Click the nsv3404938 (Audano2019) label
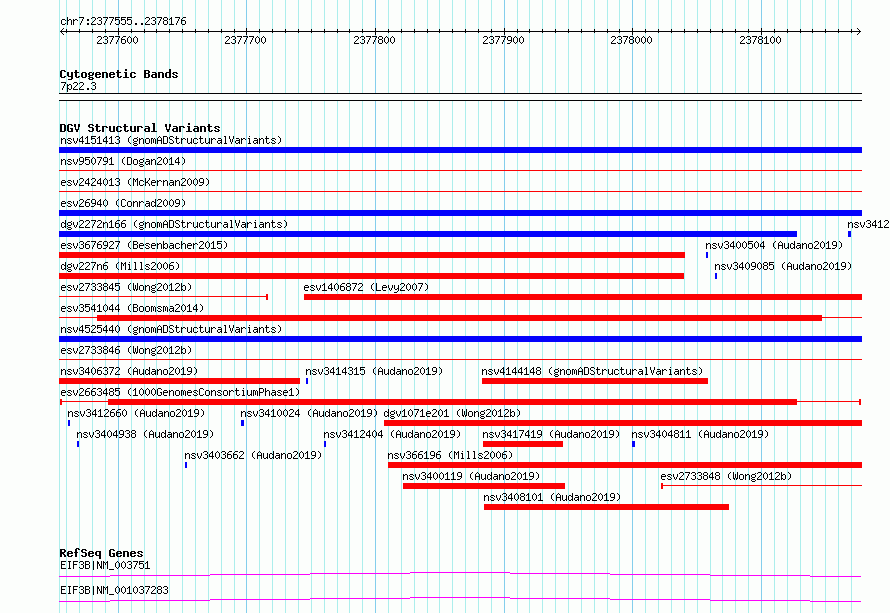The height and width of the screenshot is (613, 890). point(145,434)
